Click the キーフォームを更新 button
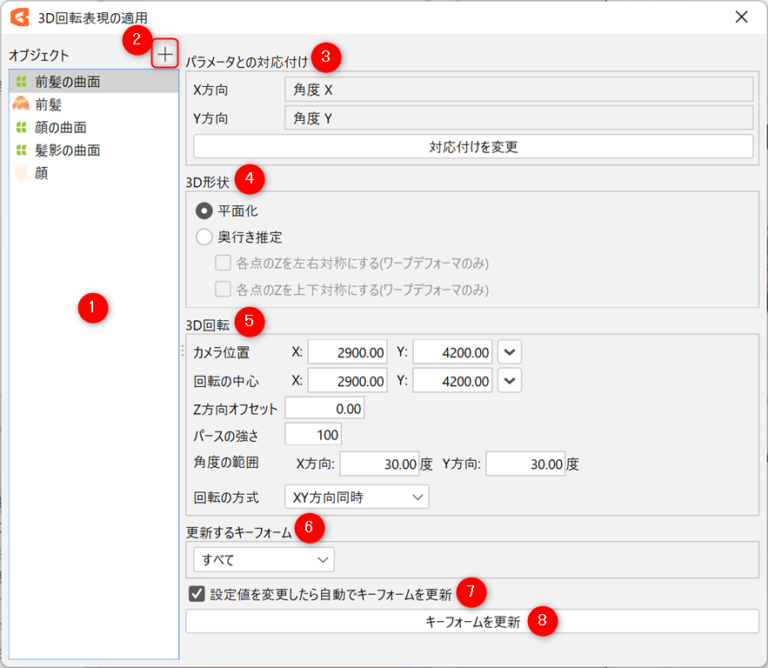Screen dimensions: 768x668 tap(473, 621)
